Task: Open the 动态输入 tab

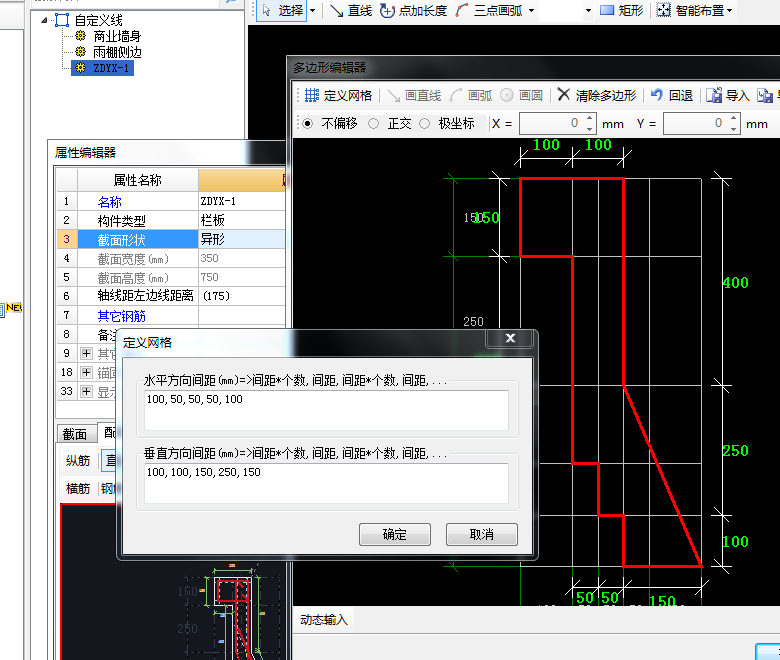Action: pyautogui.click(x=324, y=620)
